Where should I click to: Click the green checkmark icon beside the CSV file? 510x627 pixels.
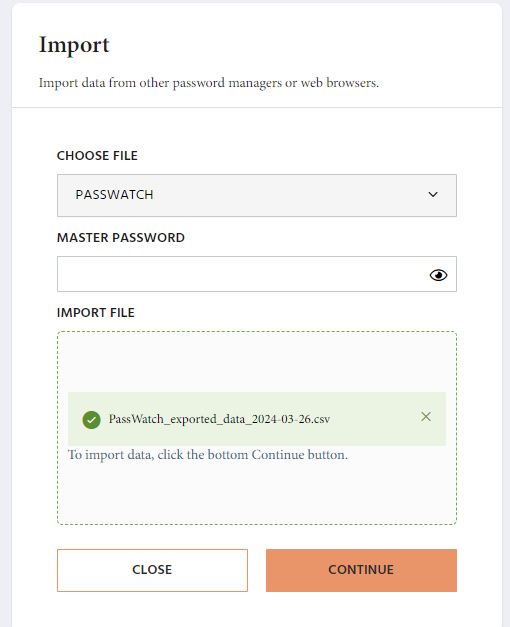click(x=91, y=420)
